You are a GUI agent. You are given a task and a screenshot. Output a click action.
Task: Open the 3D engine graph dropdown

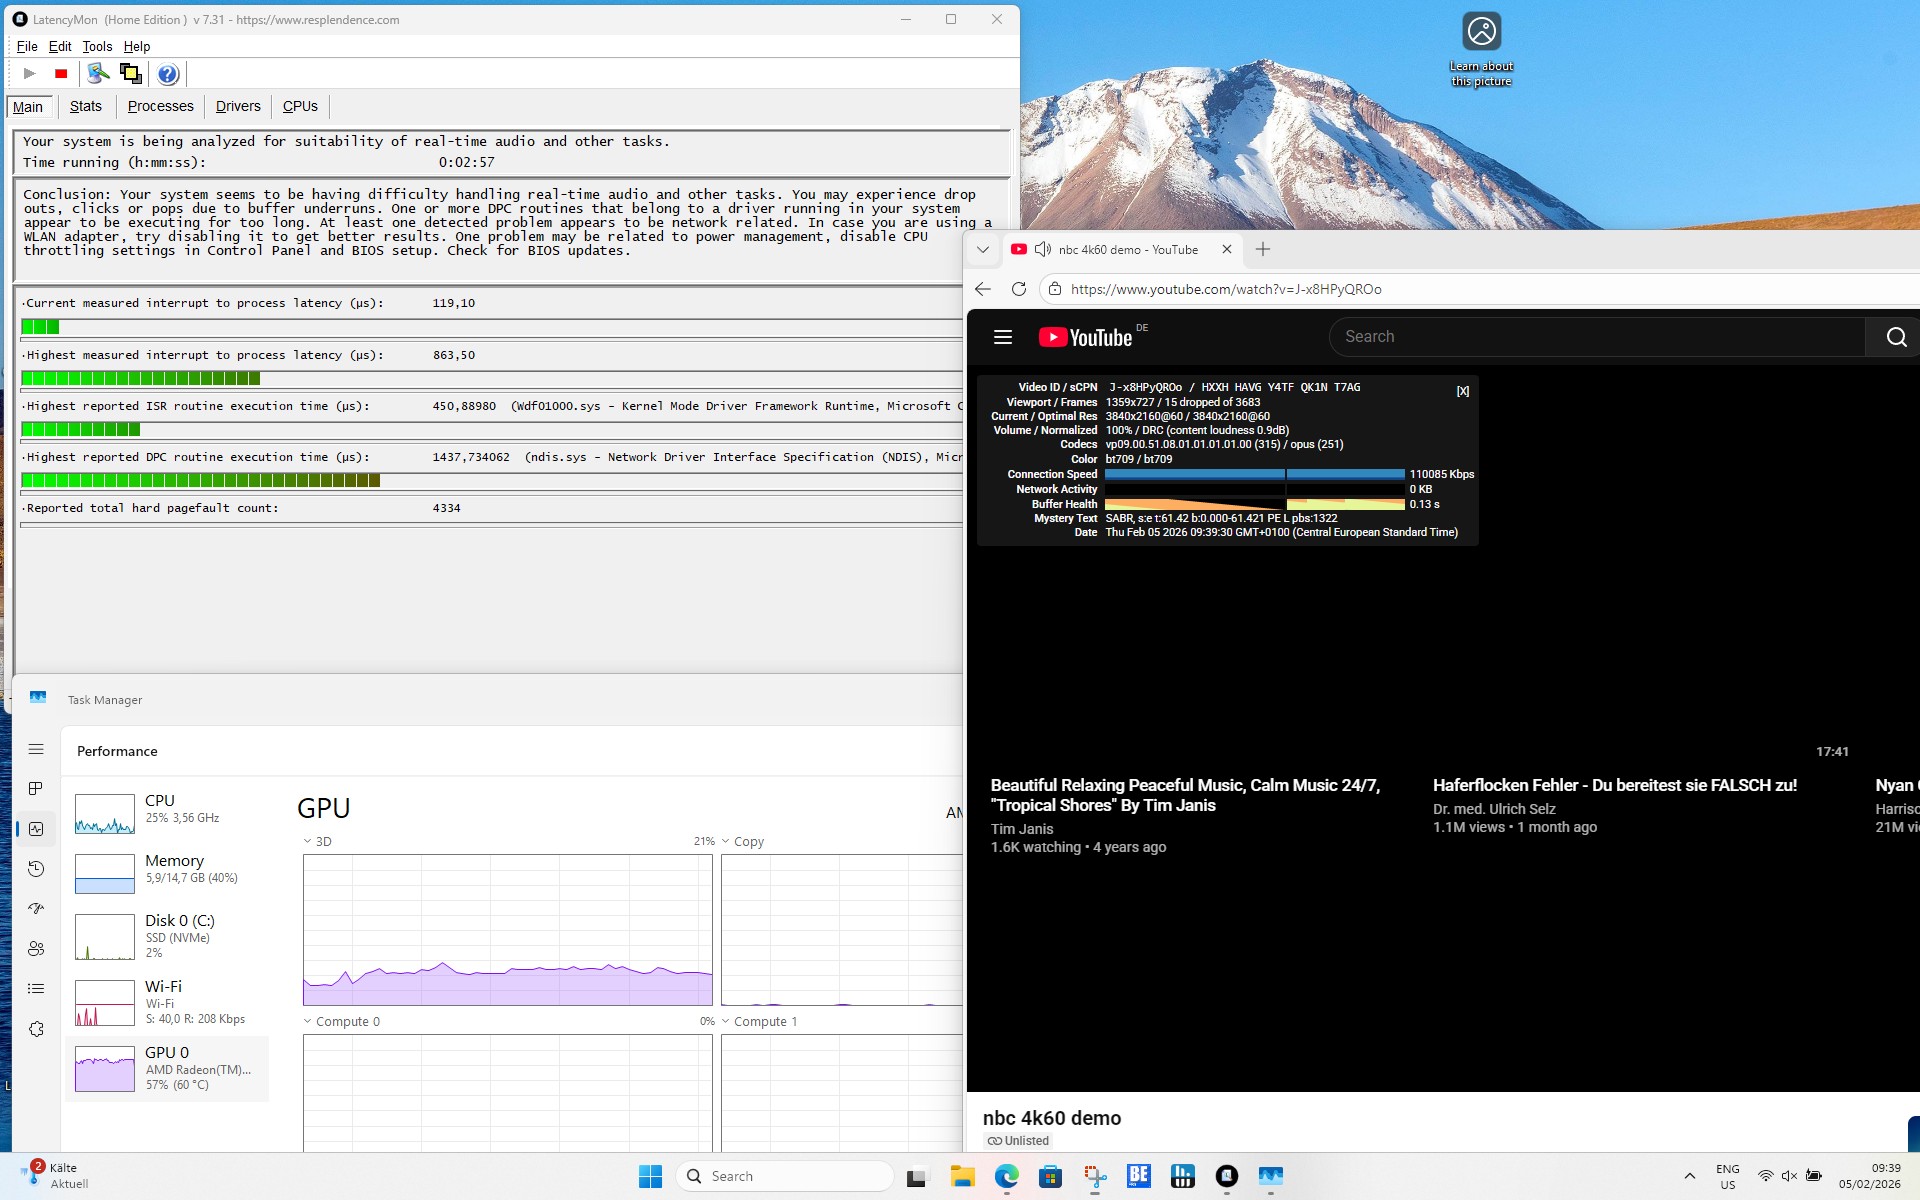tap(308, 842)
